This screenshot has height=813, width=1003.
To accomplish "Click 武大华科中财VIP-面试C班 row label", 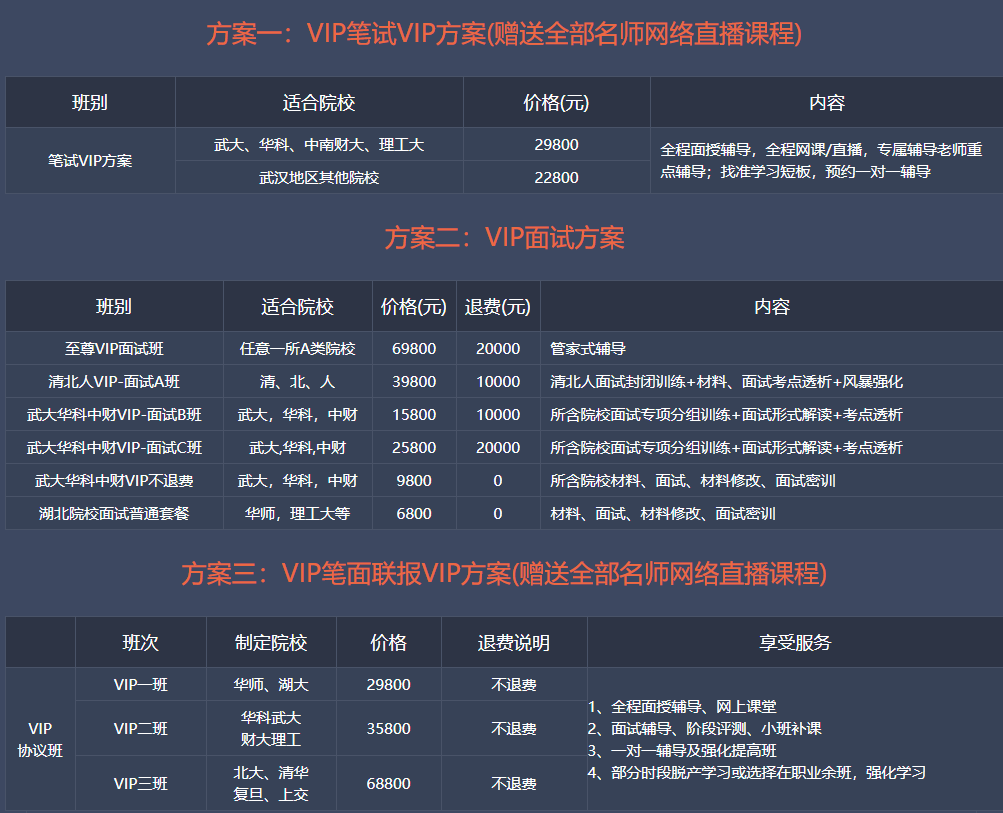I will click(x=114, y=448).
